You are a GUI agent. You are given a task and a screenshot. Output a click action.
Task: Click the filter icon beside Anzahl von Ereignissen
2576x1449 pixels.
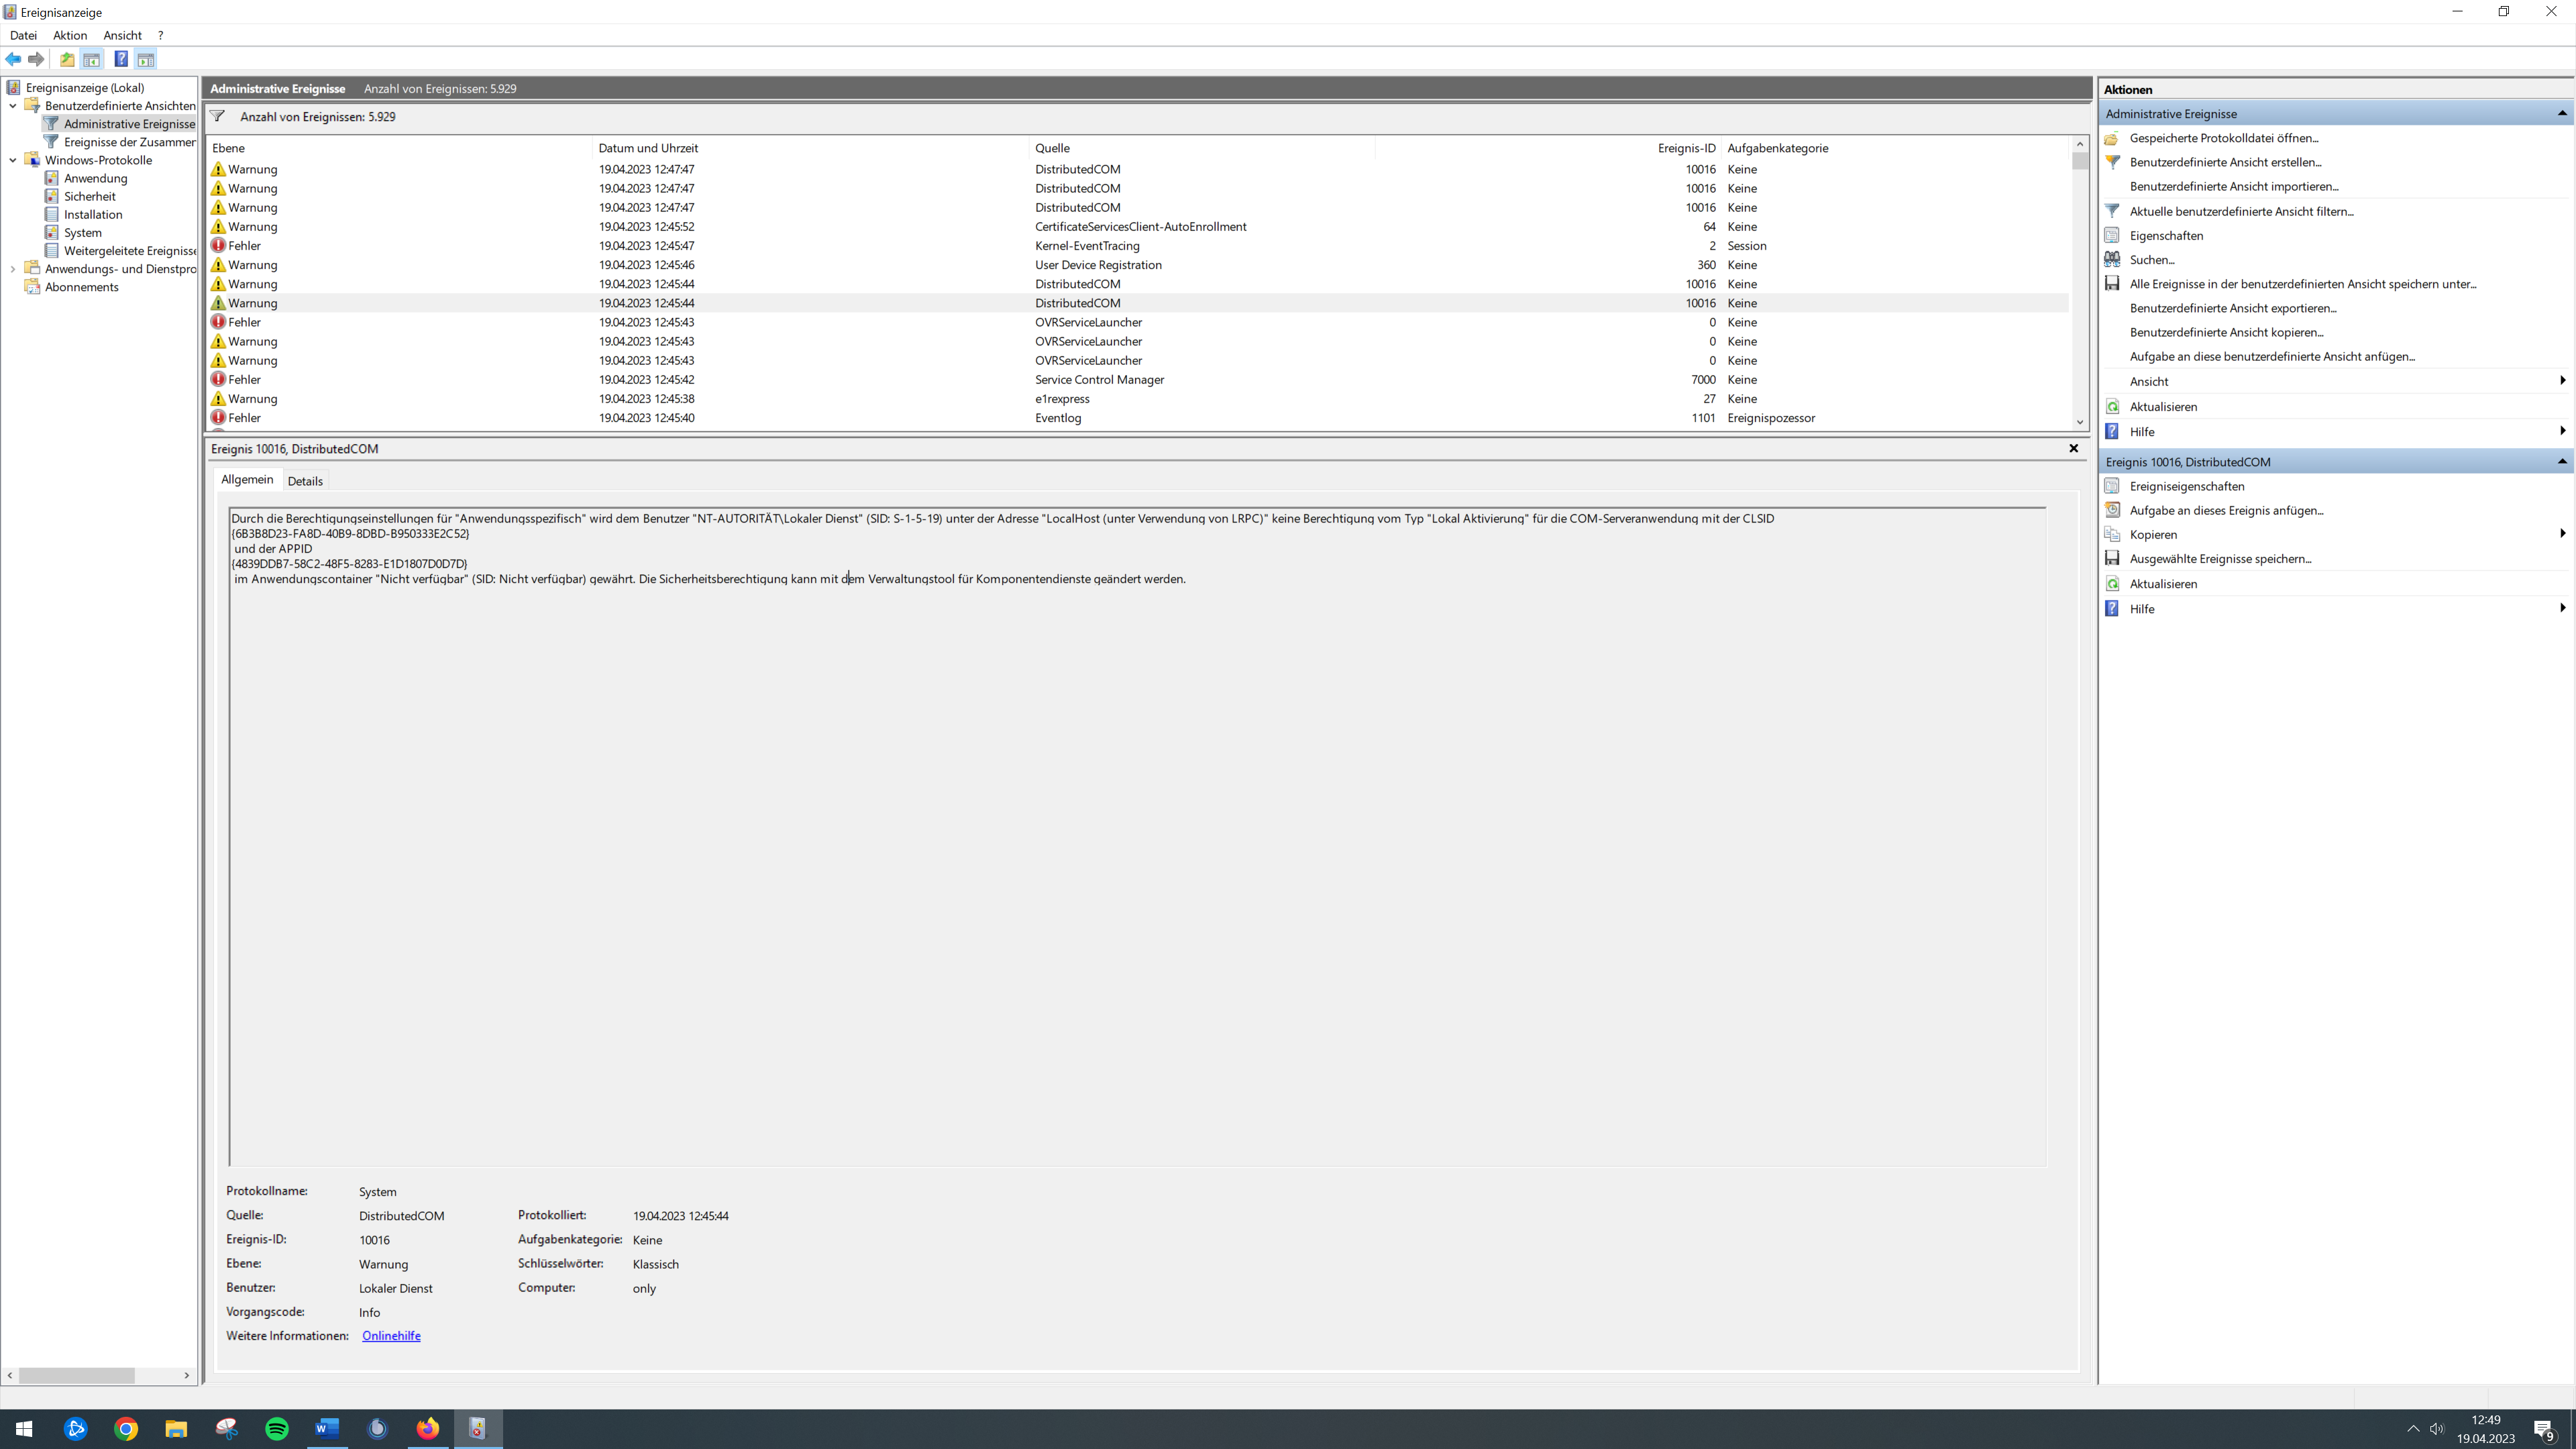click(217, 116)
